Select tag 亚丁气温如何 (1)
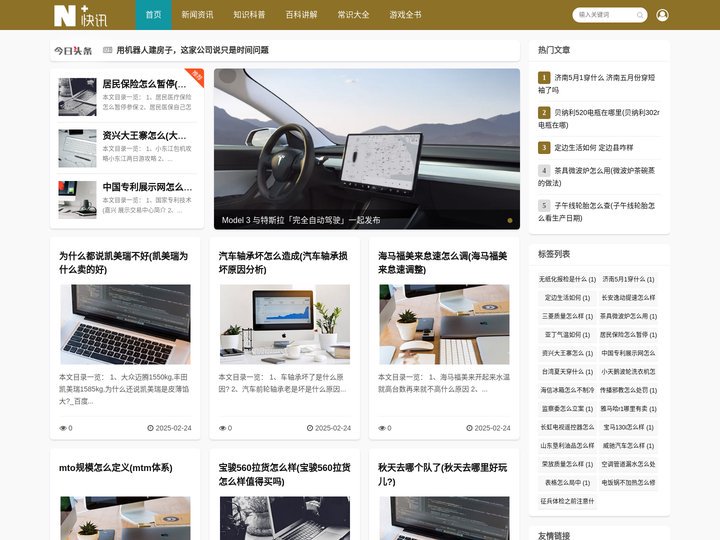The height and width of the screenshot is (540, 720). coord(567,335)
